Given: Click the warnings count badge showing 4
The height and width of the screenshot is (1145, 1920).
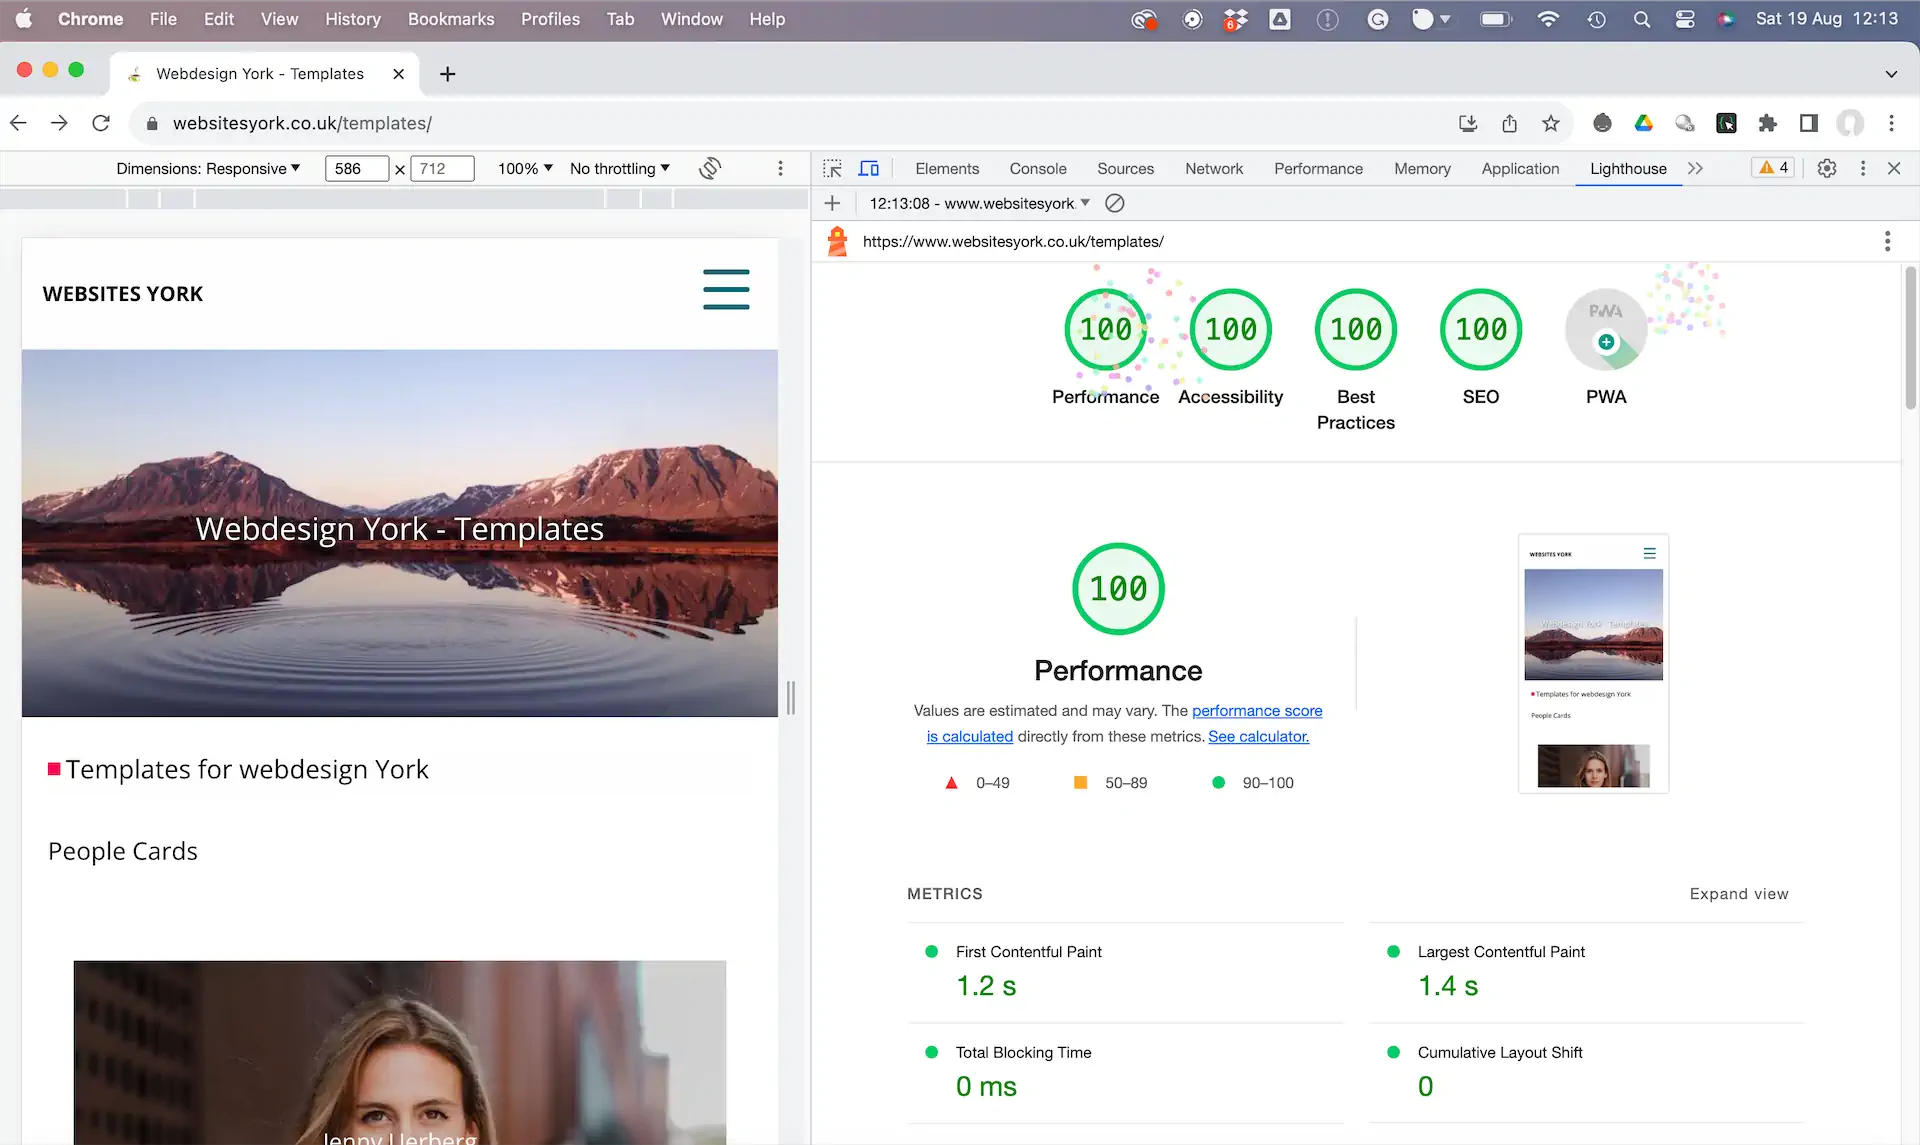Looking at the screenshot, I should [x=1774, y=168].
